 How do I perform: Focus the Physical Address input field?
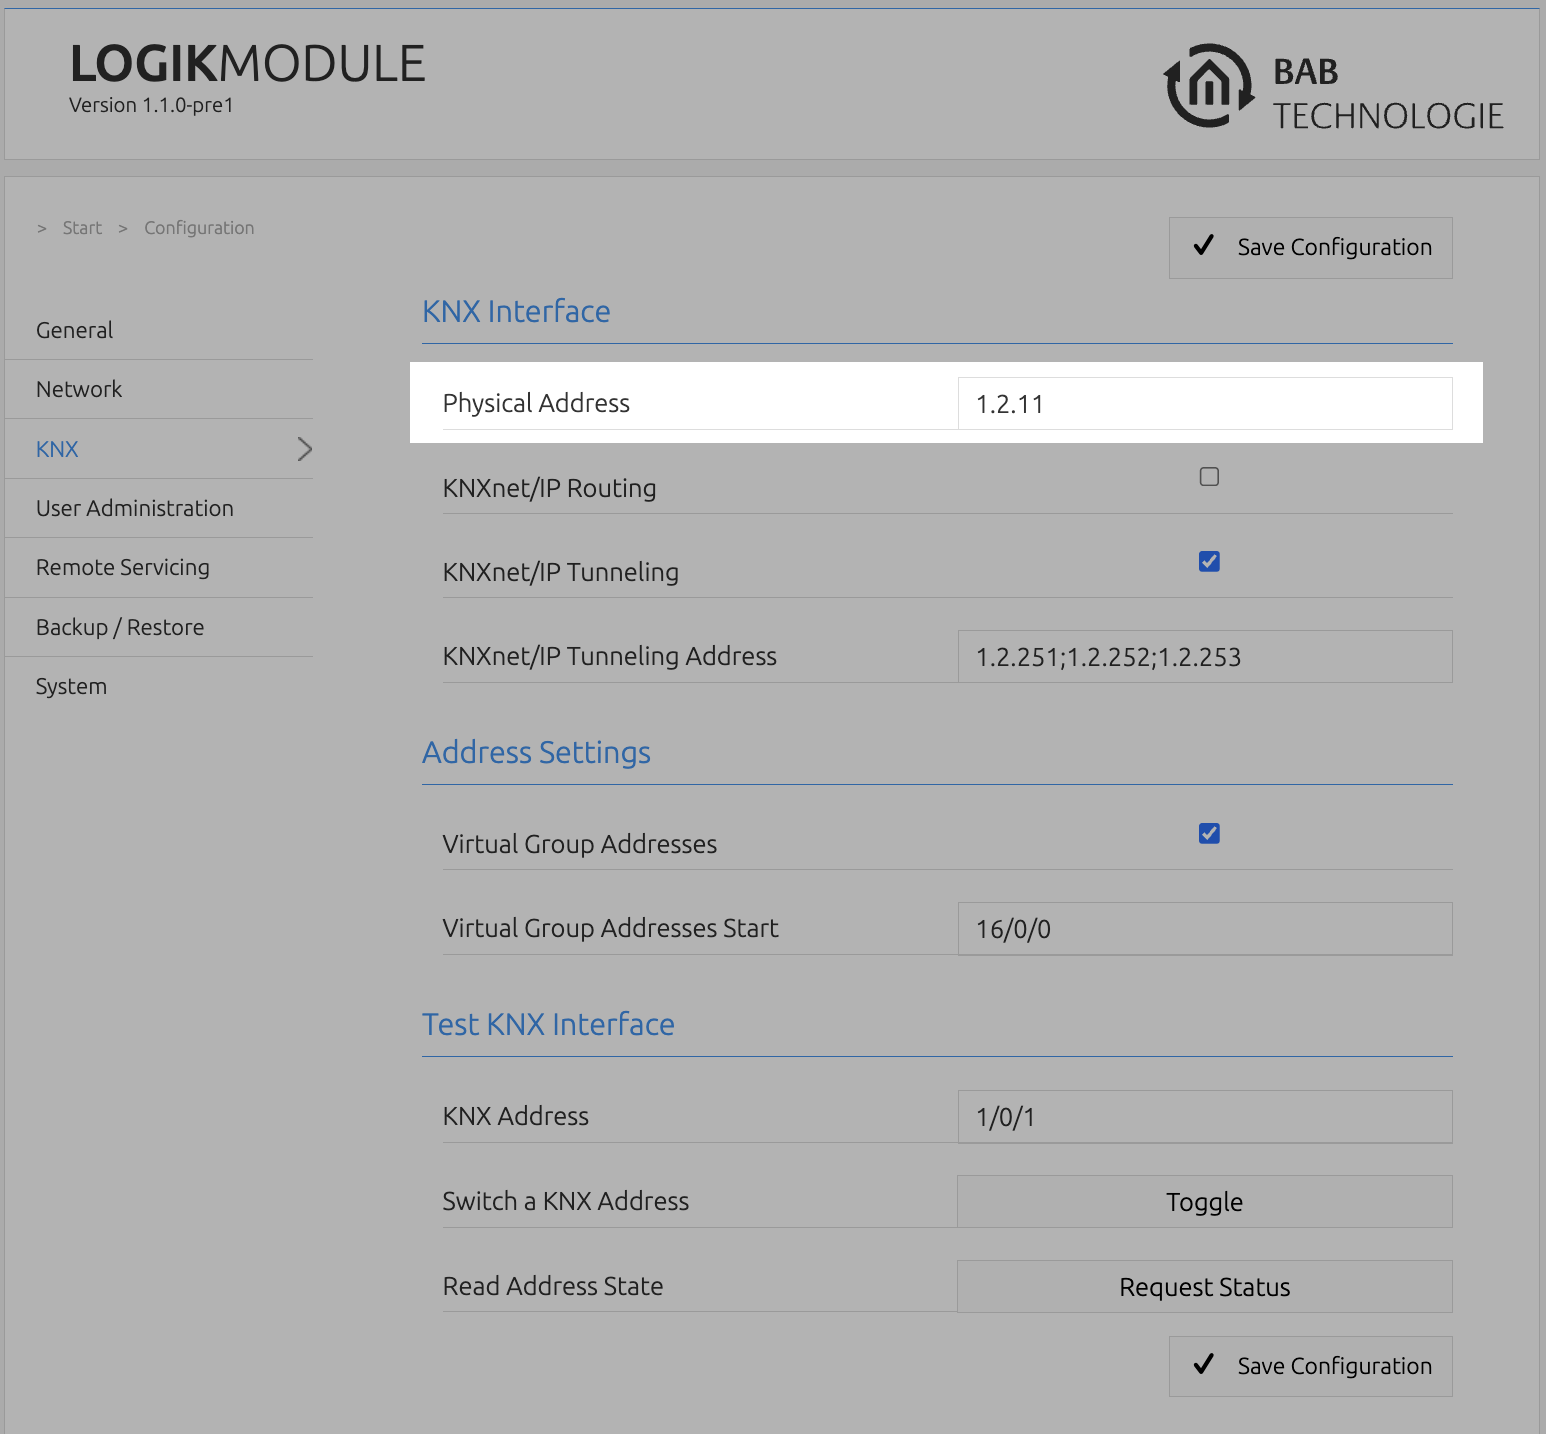pos(1205,403)
